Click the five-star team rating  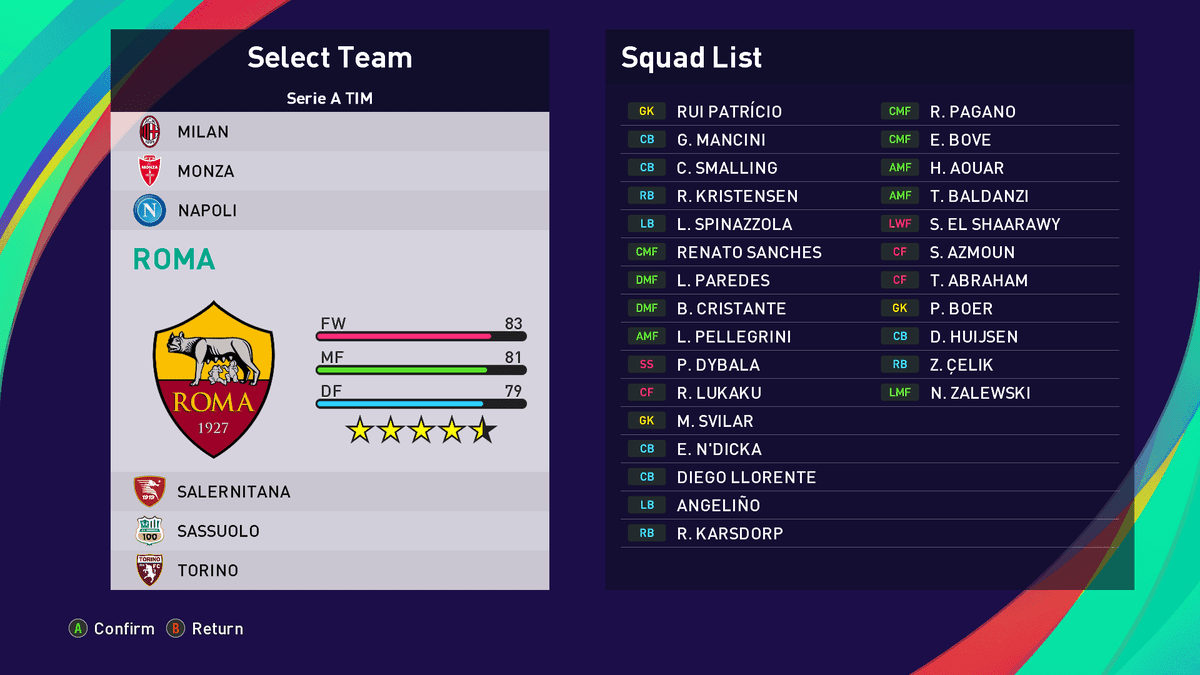click(x=421, y=431)
